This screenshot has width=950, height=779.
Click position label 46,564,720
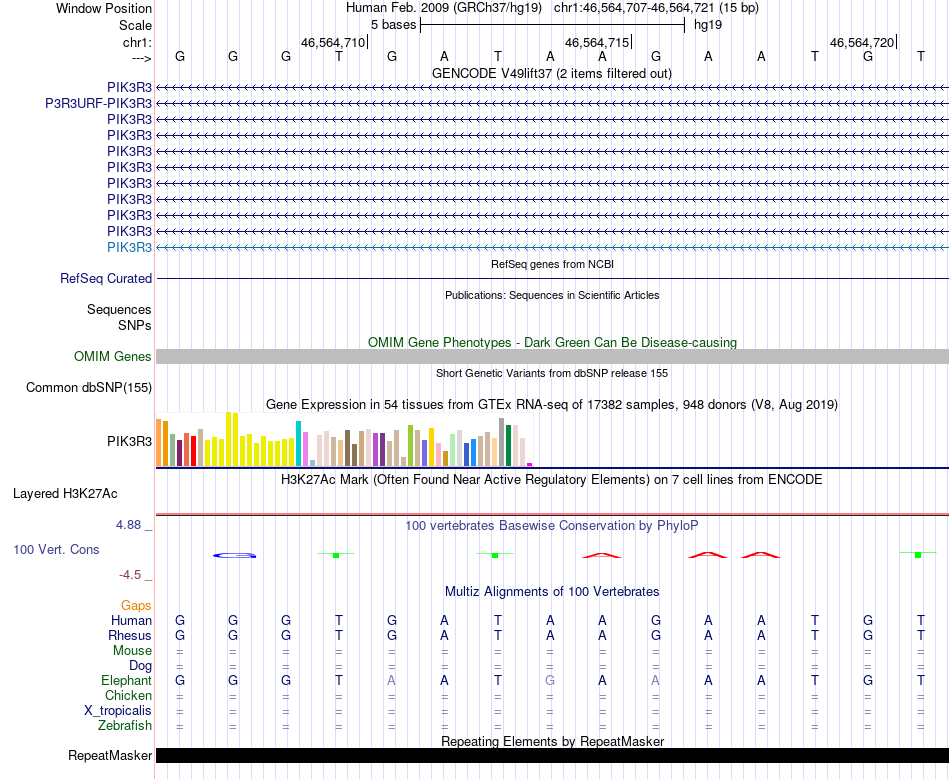click(x=862, y=42)
